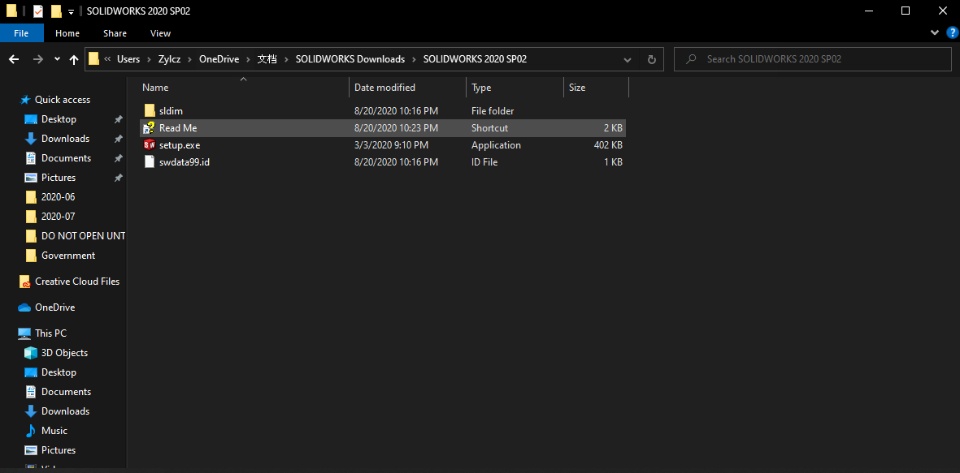This screenshot has height=473, width=960.
Task: Click the Zylcz breadcrumb segment
Action: pos(170,59)
